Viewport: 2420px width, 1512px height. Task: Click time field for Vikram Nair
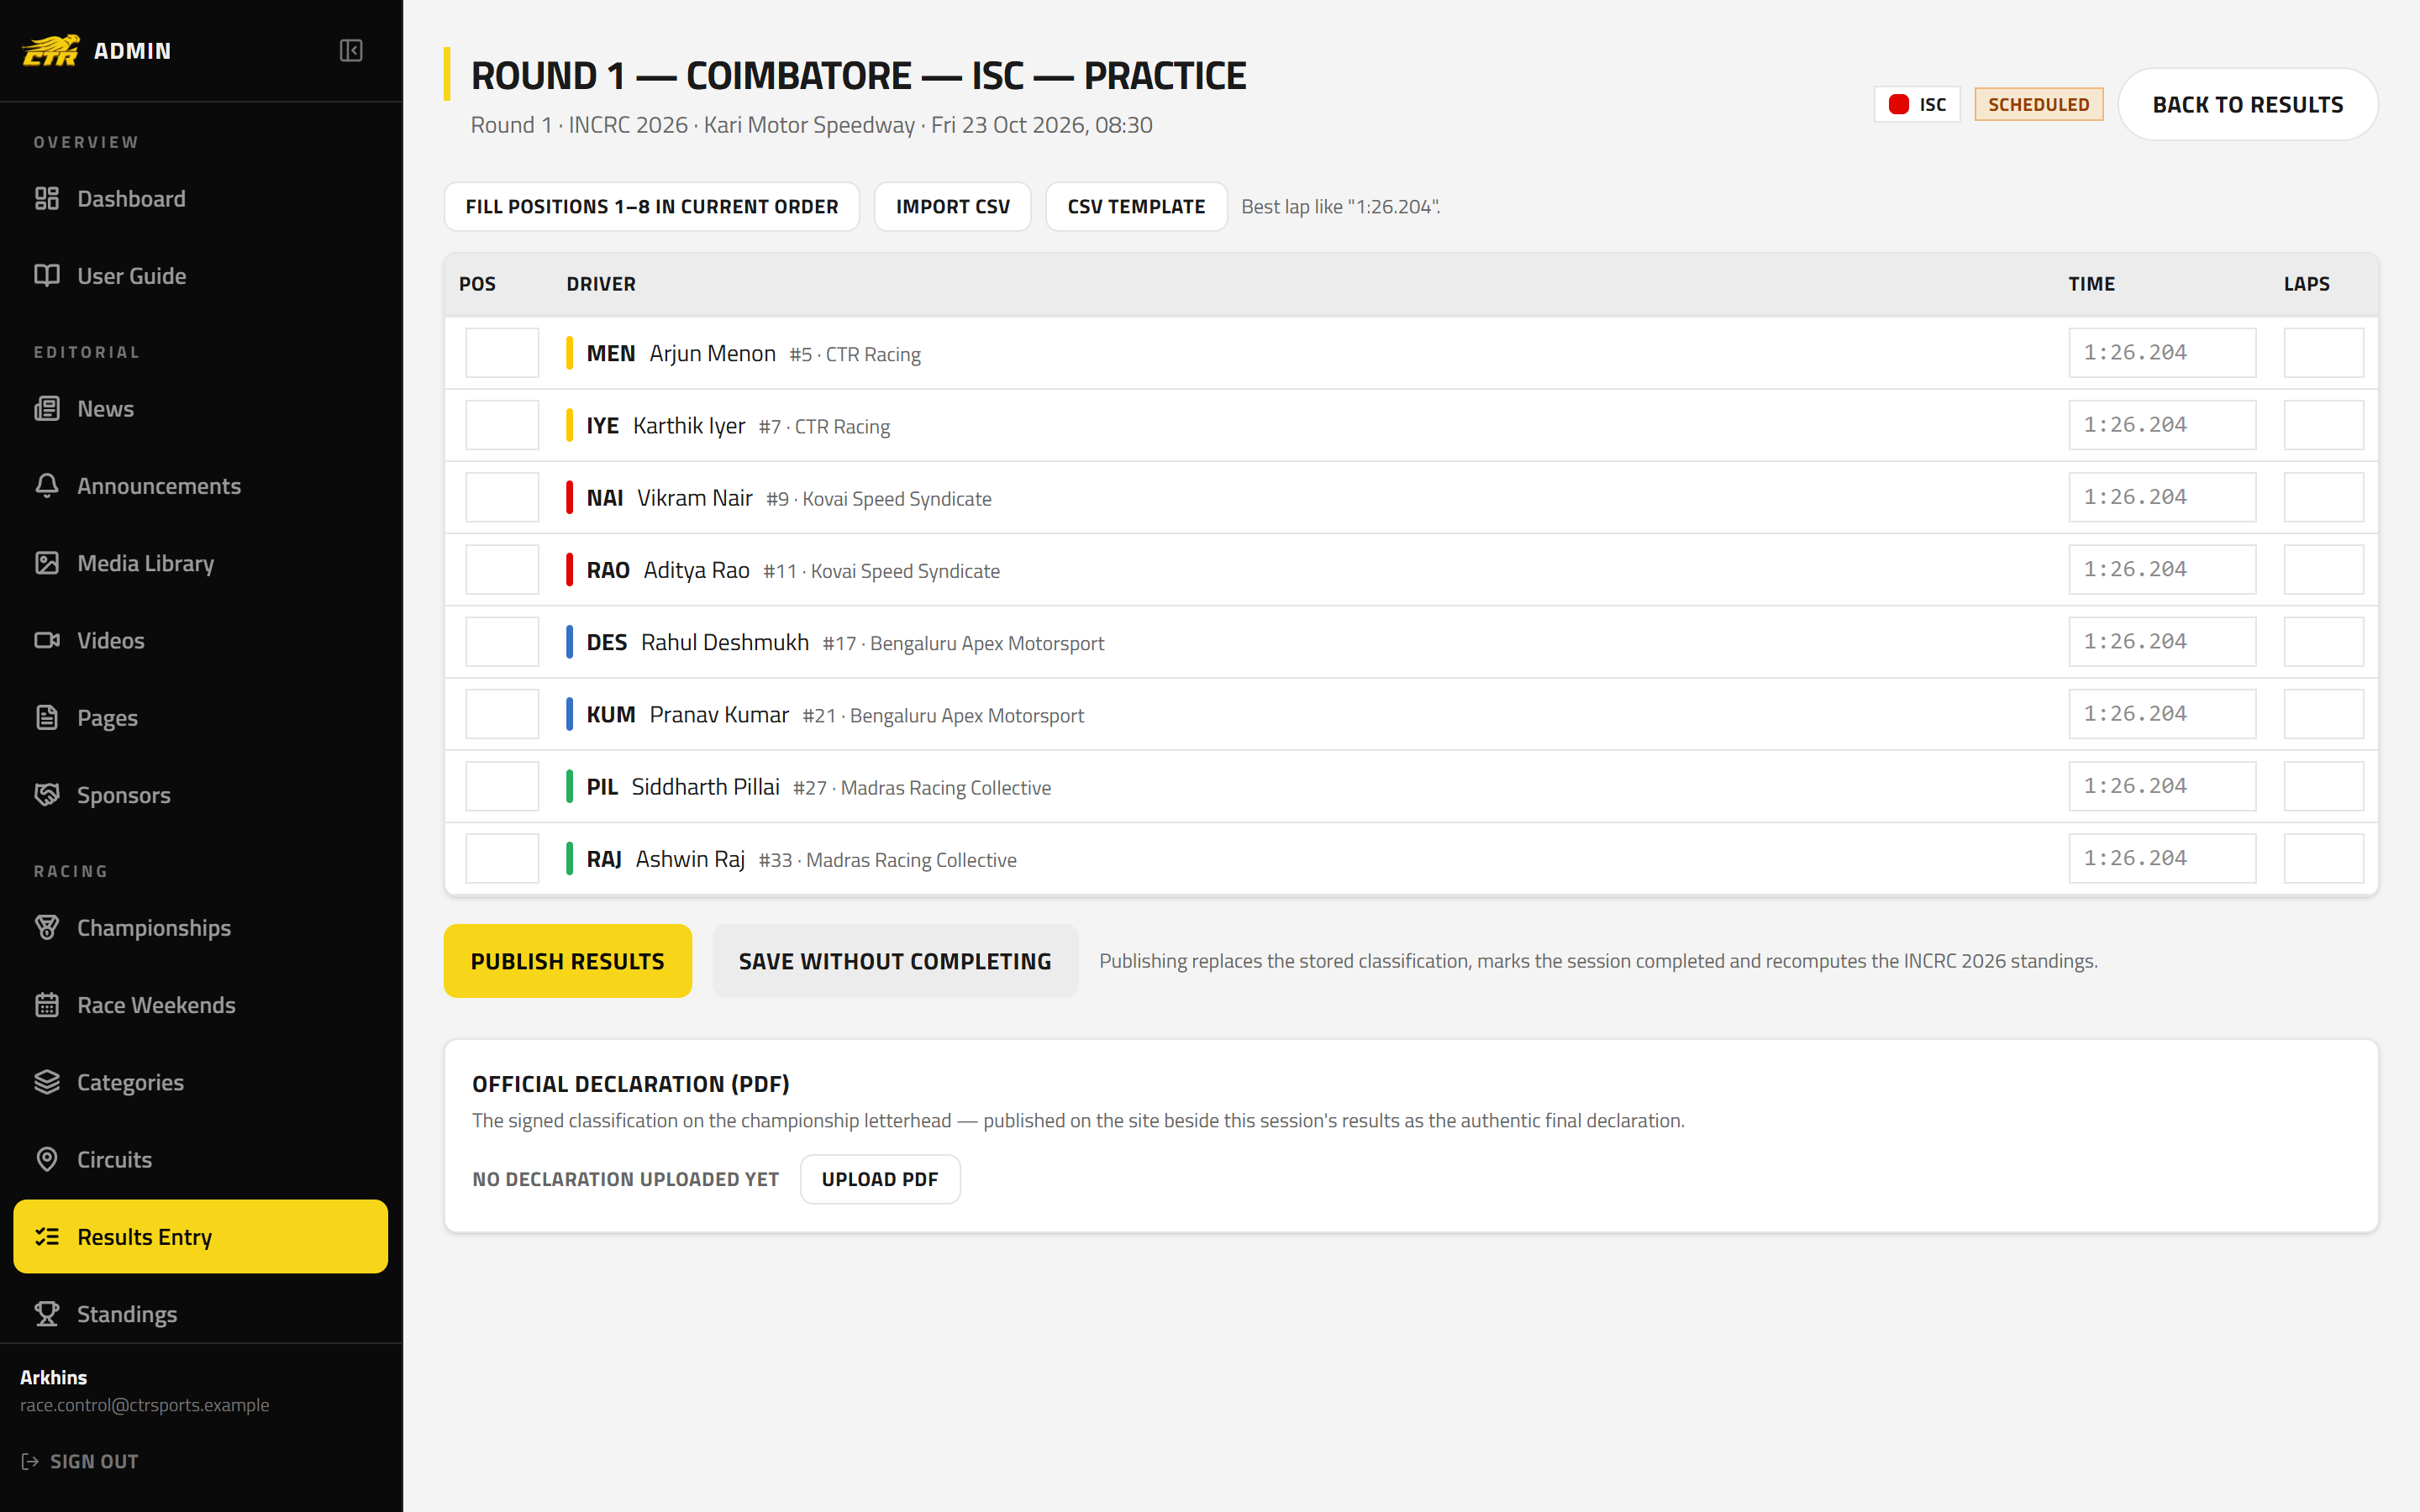[2162, 497]
